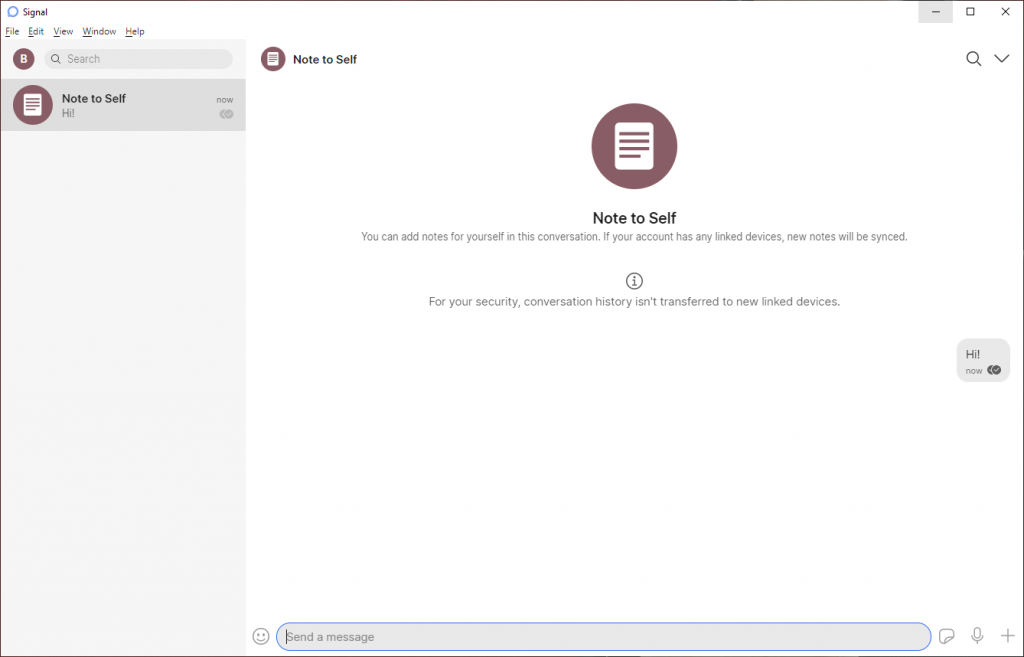This screenshot has width=1024, height=657.
Task: Click the magnifier icon in sidebar search
Action: coord(56,59)
